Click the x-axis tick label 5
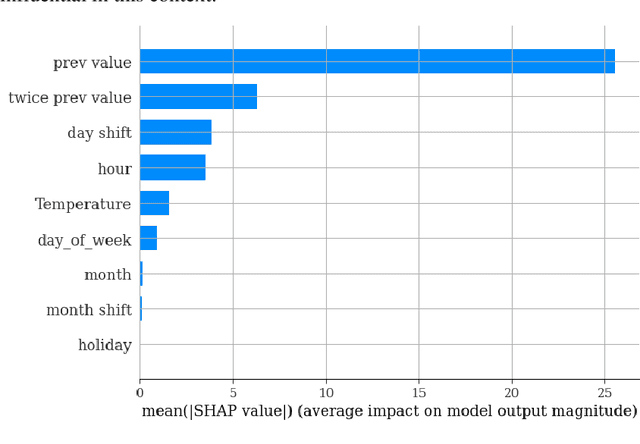640x444 pixels. coord(233,392)
